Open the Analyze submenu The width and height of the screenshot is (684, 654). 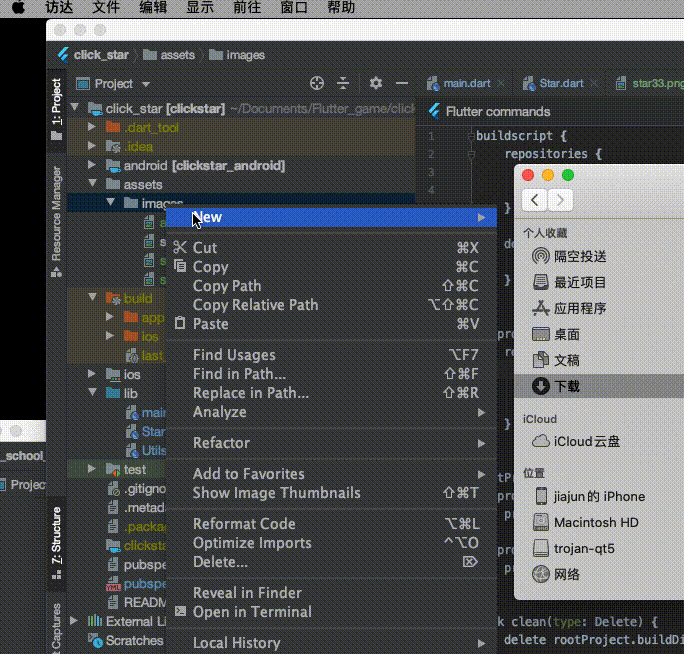[x=331, y=412]
